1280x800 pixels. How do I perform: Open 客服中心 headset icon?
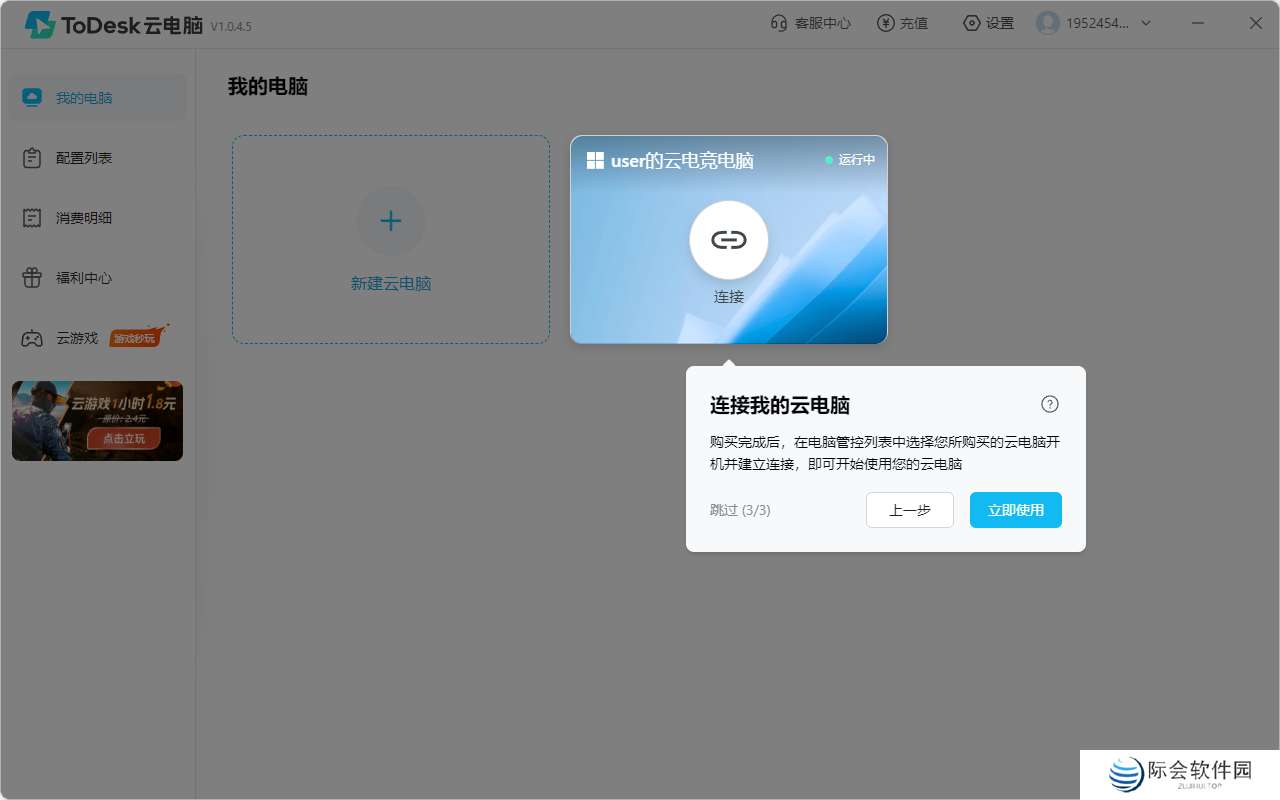click(779, 24)
